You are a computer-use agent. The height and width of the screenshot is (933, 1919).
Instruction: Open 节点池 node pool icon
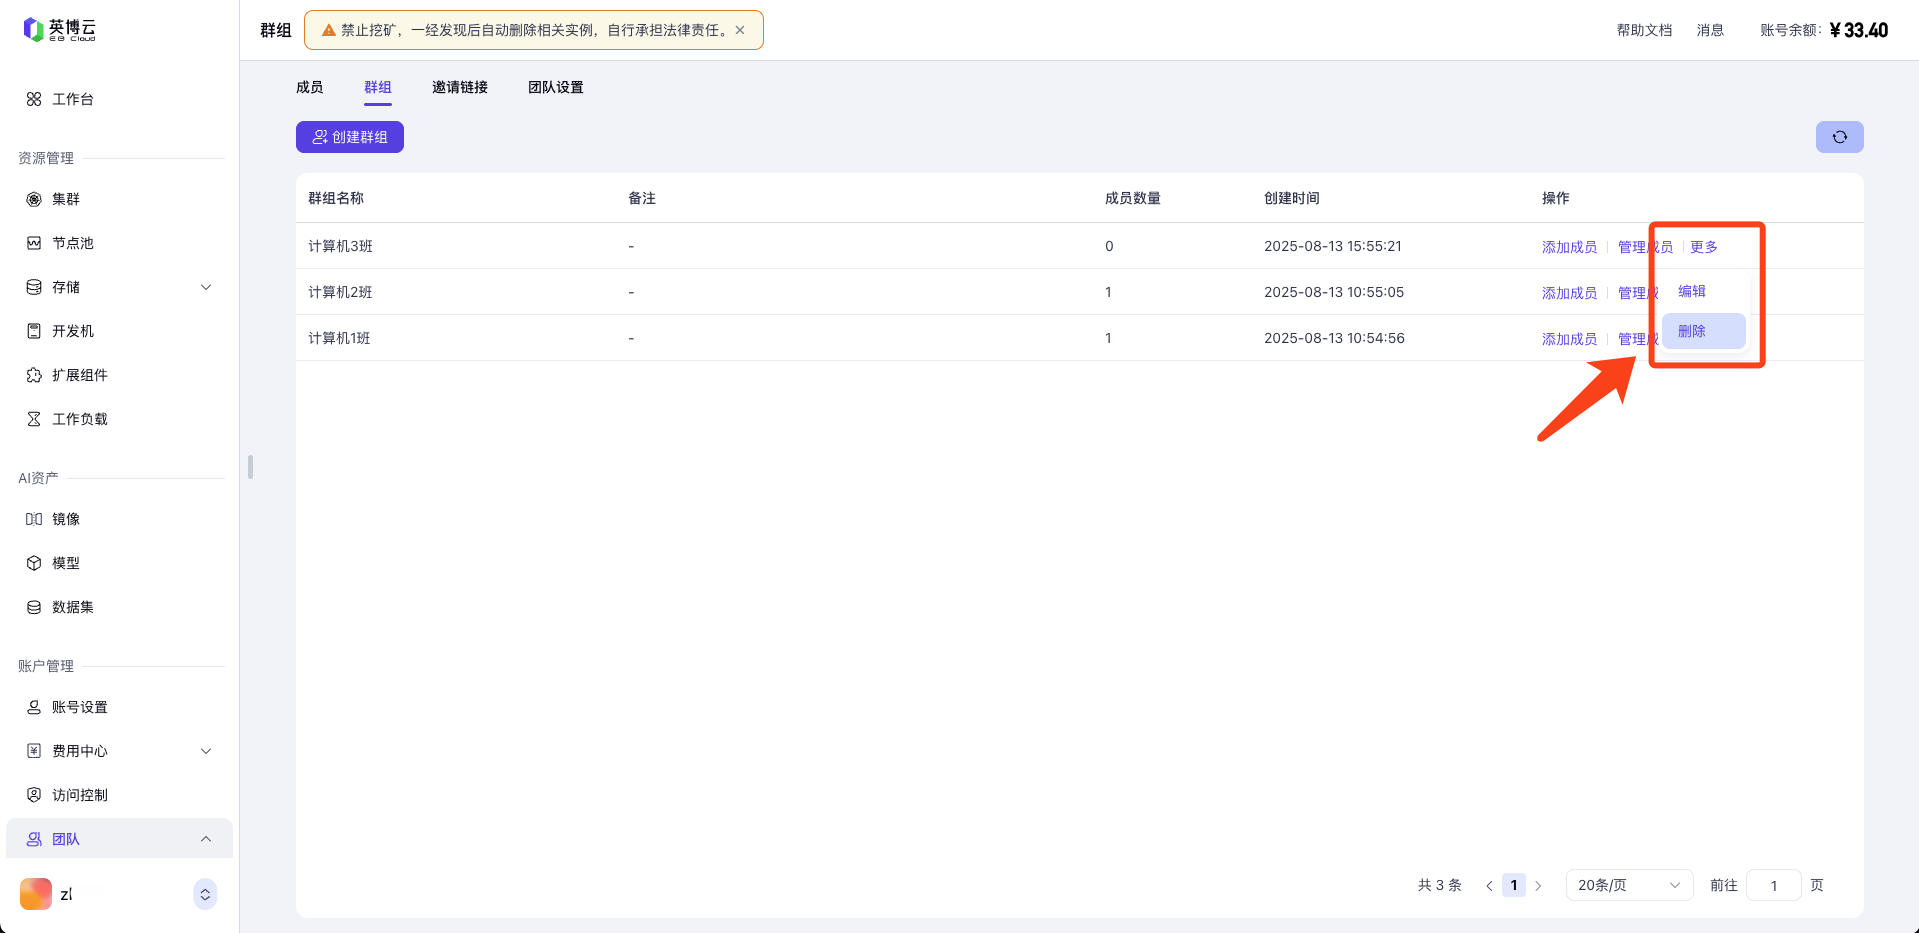34,243
